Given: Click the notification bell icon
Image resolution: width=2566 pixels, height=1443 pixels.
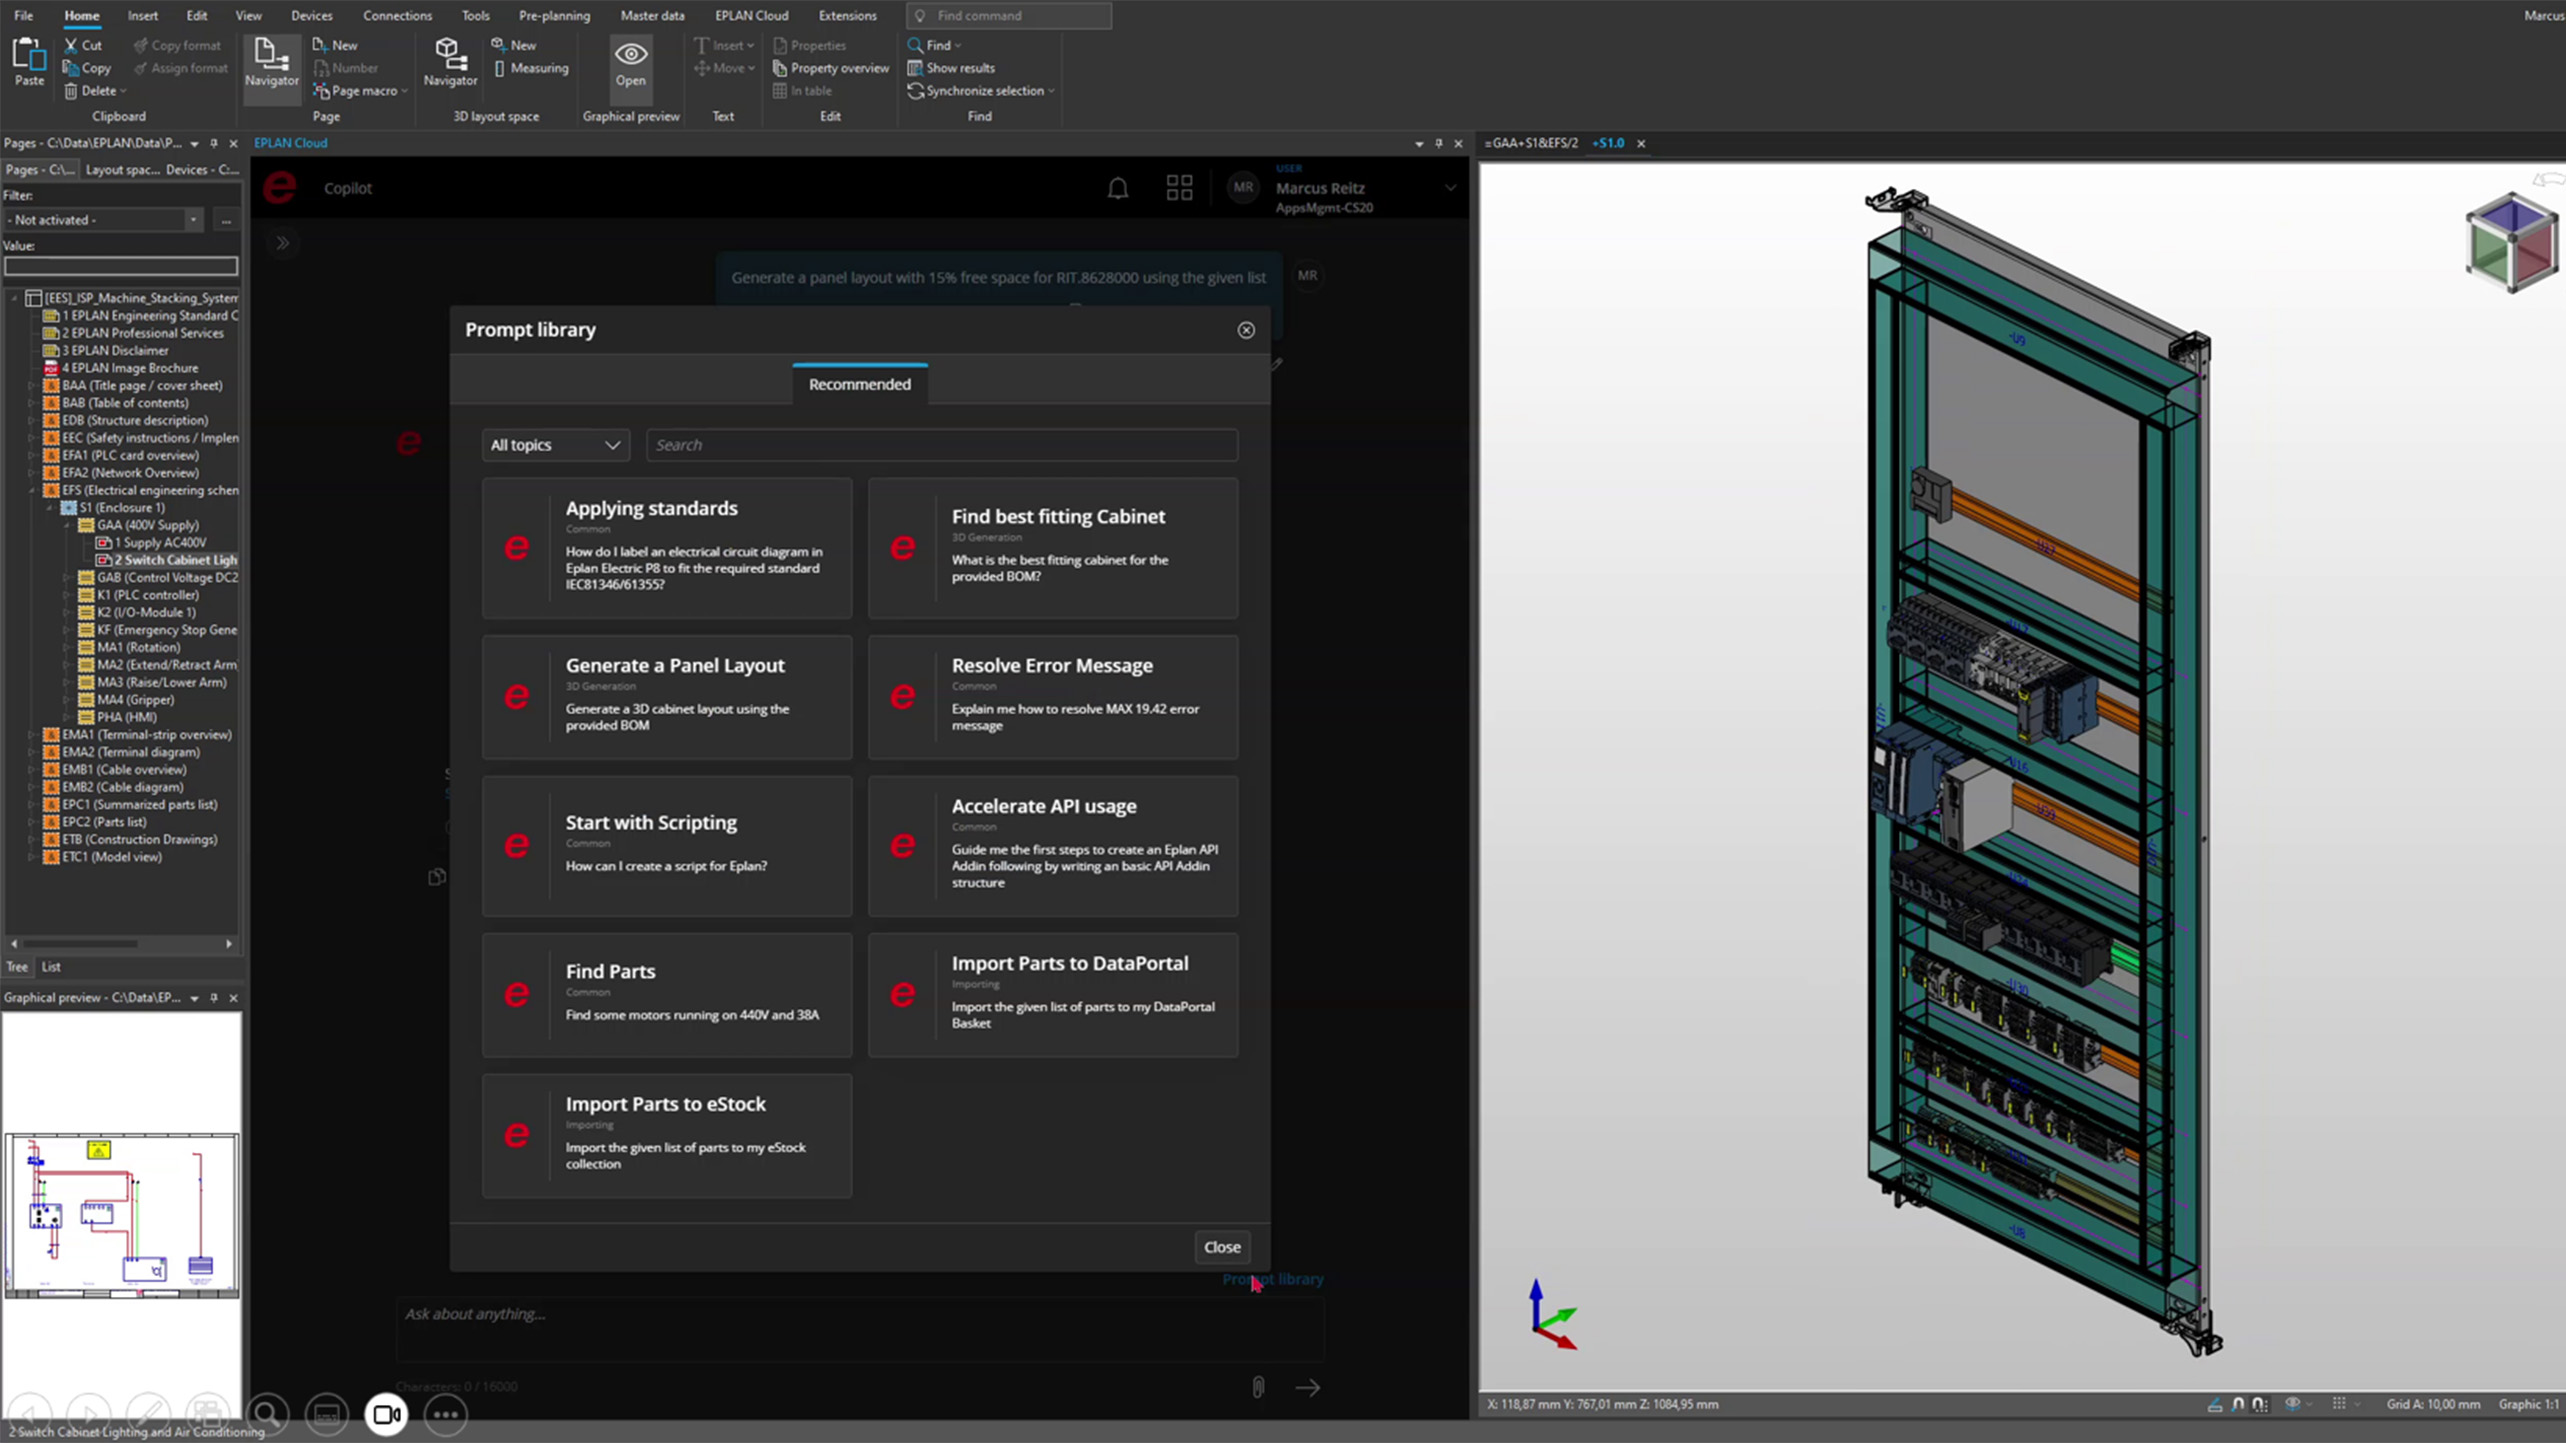Looking at the screenshot, I should 1117,188.
